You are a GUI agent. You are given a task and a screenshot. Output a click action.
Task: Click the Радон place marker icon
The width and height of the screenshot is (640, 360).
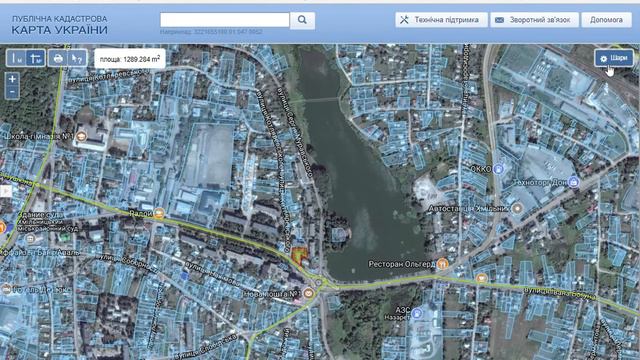[159, 213]
